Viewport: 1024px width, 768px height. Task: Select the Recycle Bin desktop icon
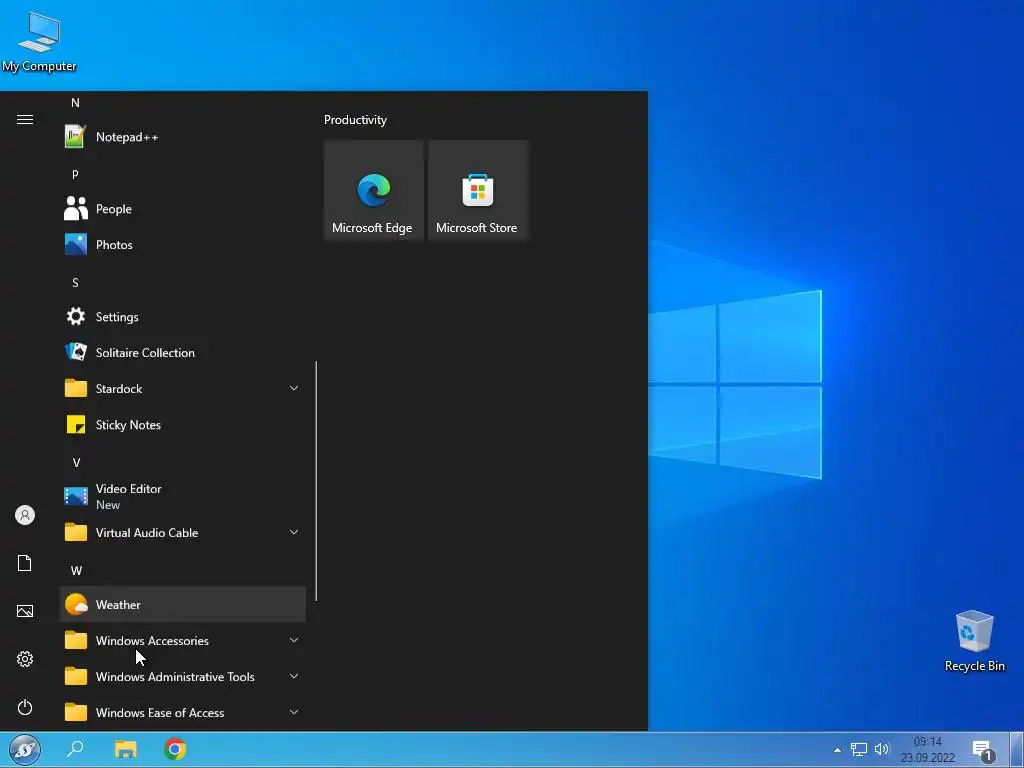point(974,641)
